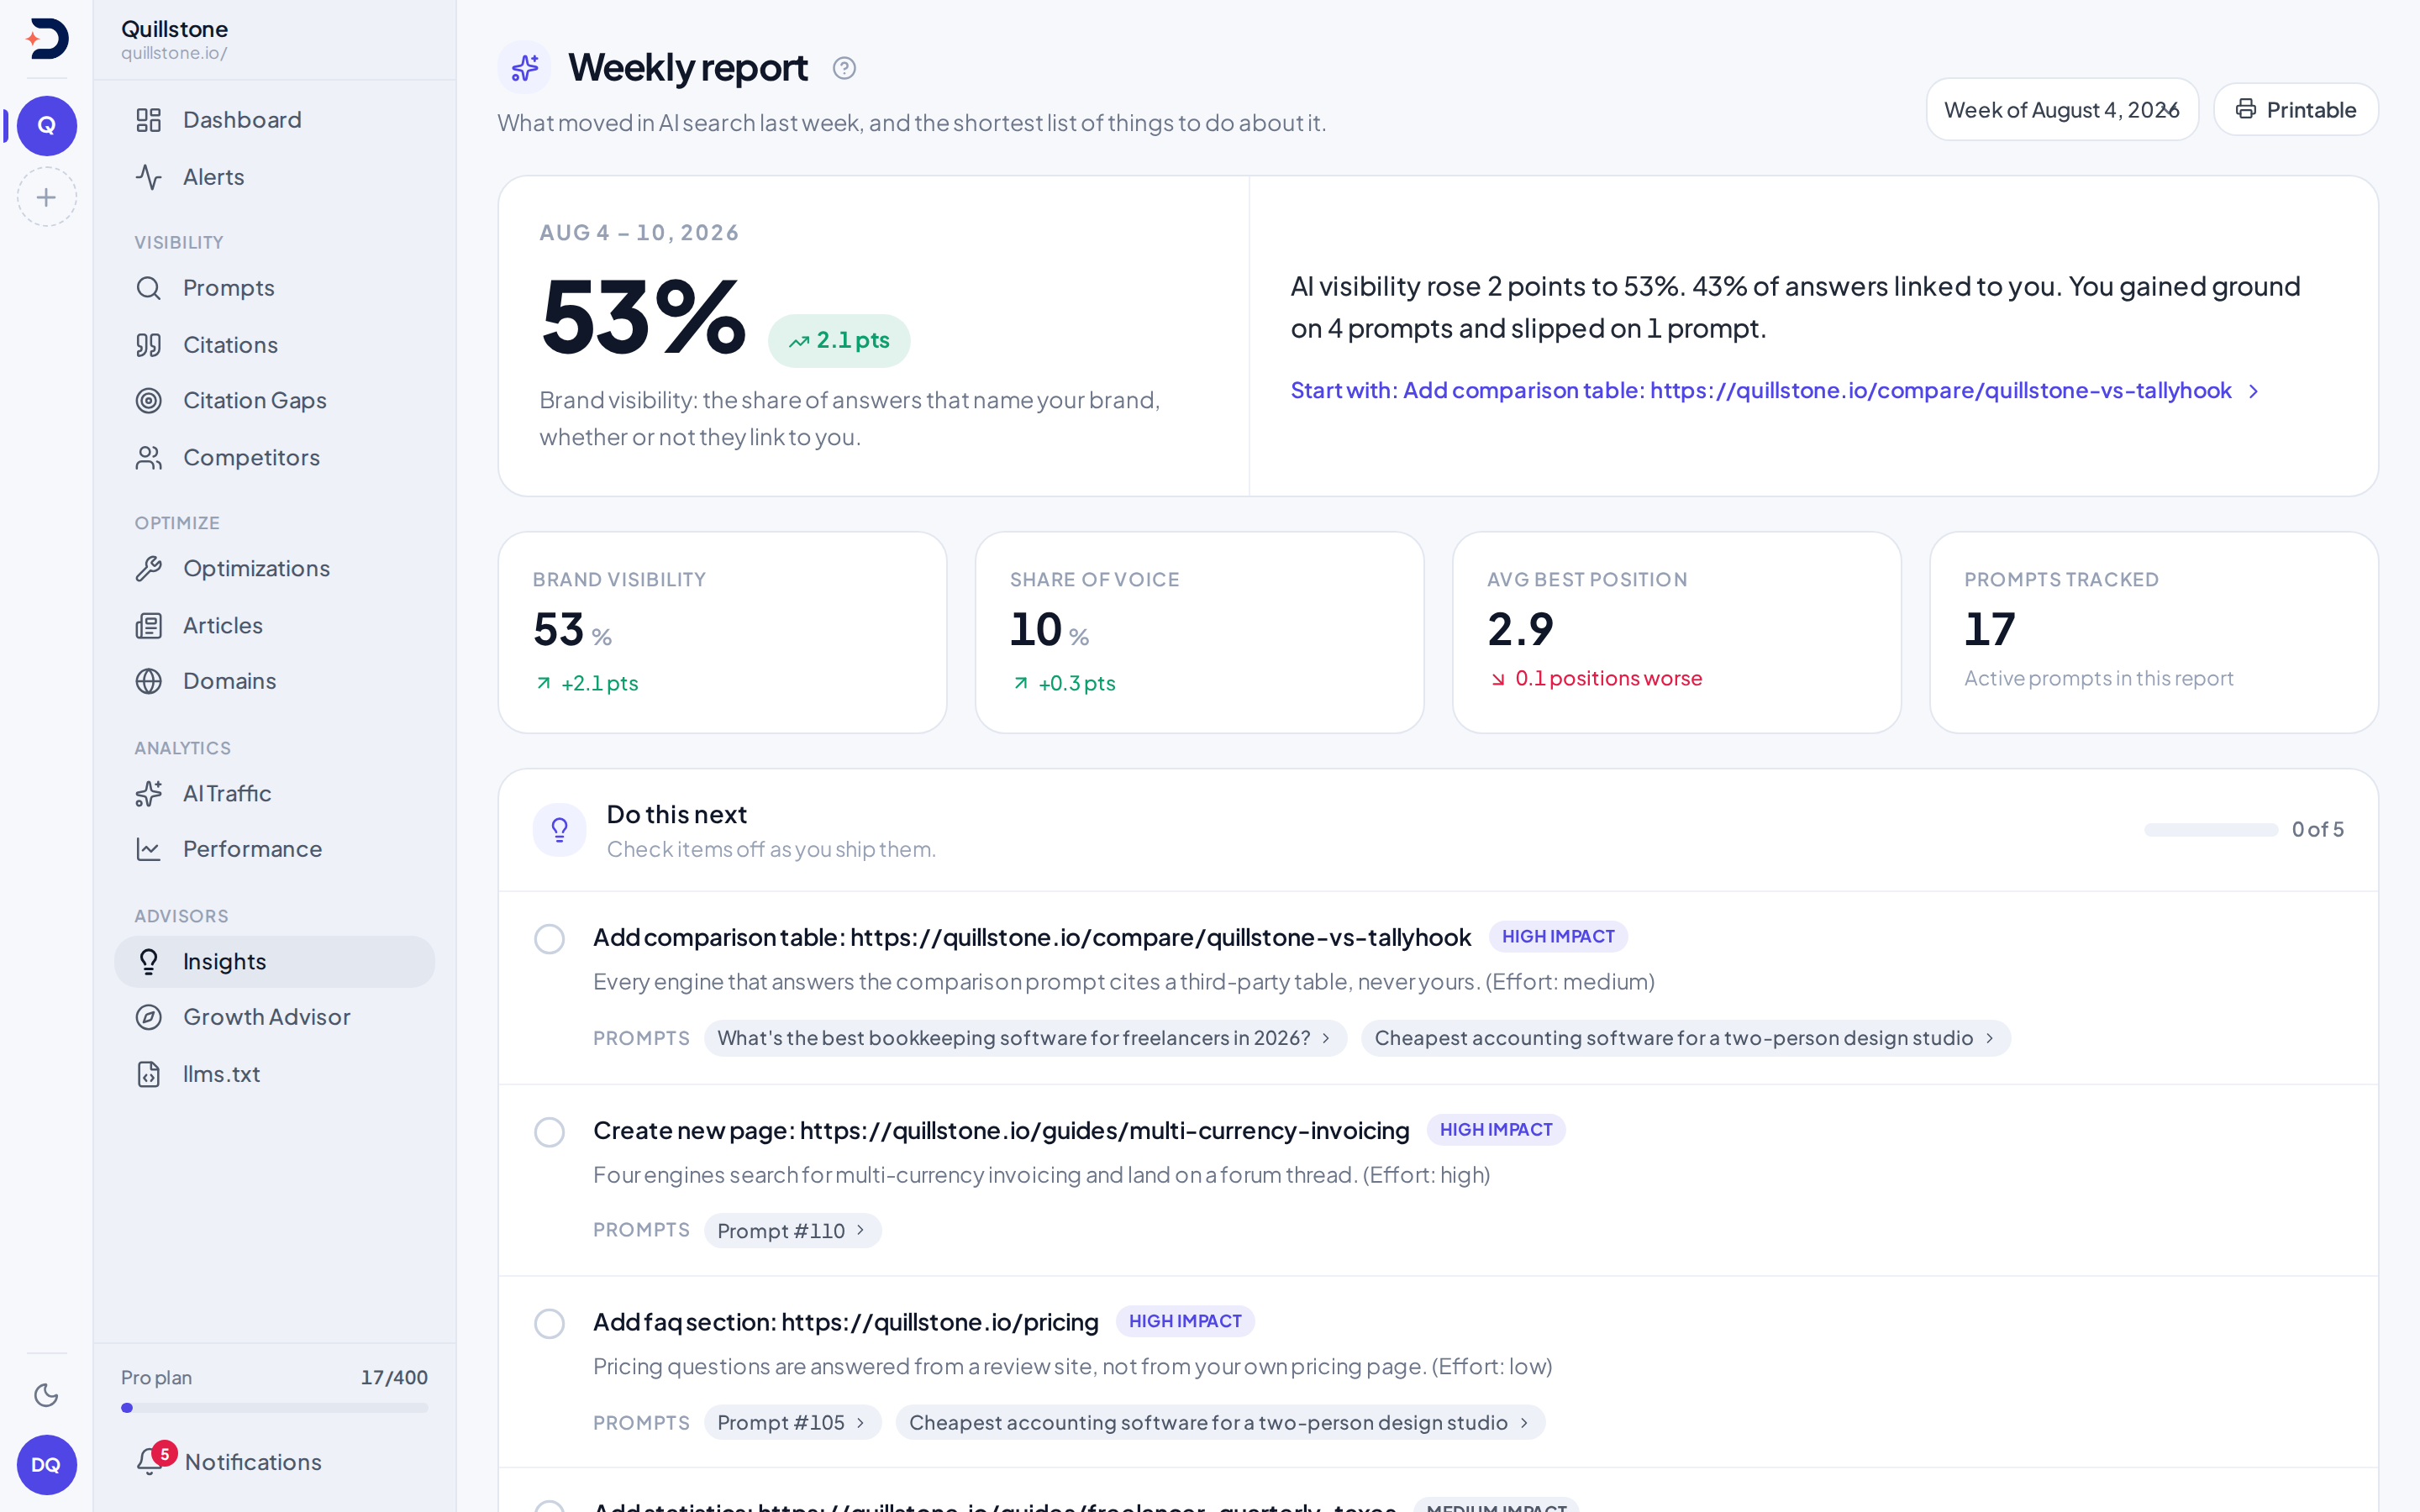Viewport: 2420px width, 1512px height.
Task: Select the Q workspace avatar
Action: click(x=47, y=126)
